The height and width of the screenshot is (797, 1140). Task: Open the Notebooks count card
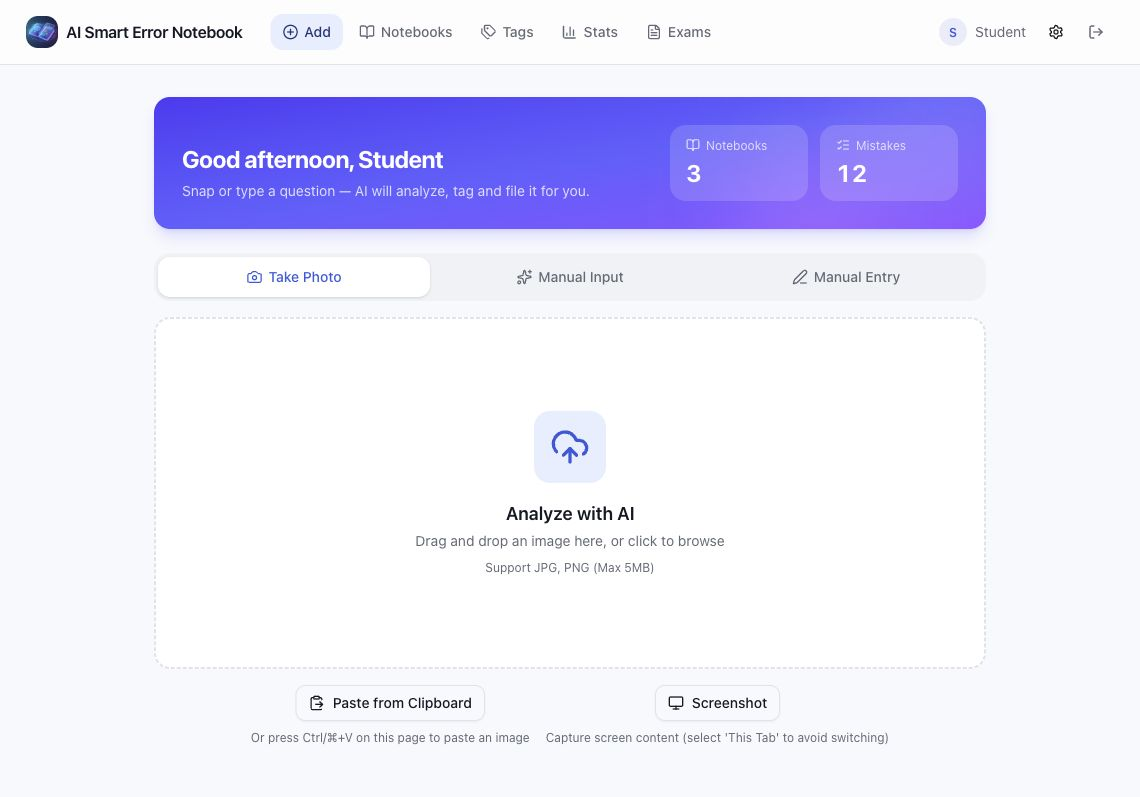tap(739, 163)
